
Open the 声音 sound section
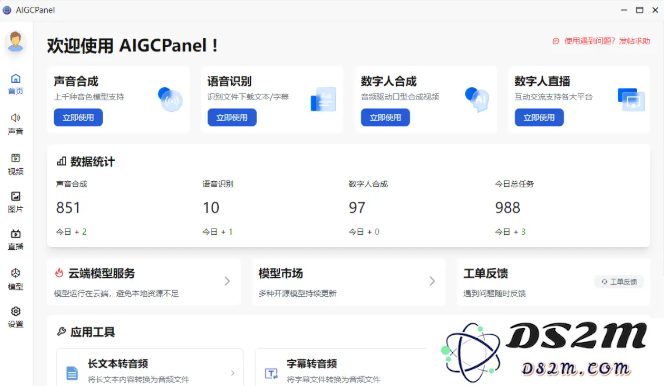click(16, 124)
